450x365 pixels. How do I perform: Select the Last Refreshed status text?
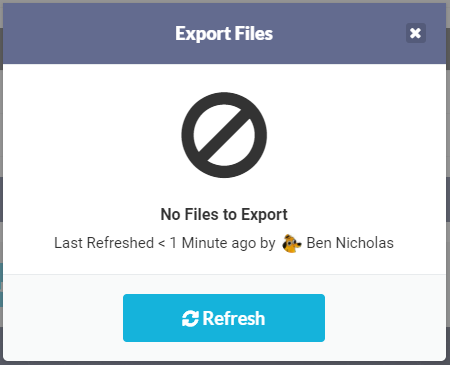click(165, 243)
